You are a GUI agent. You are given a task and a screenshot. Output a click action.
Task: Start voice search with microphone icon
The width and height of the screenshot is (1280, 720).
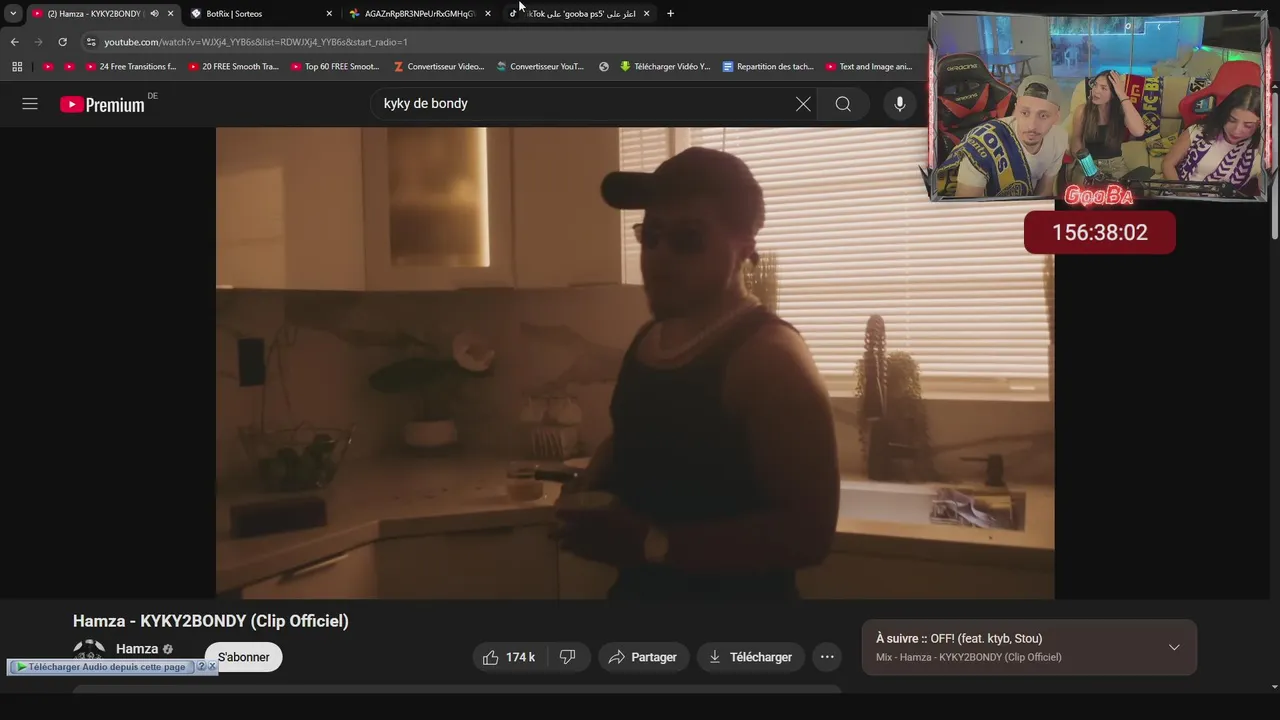pos(900,104)
